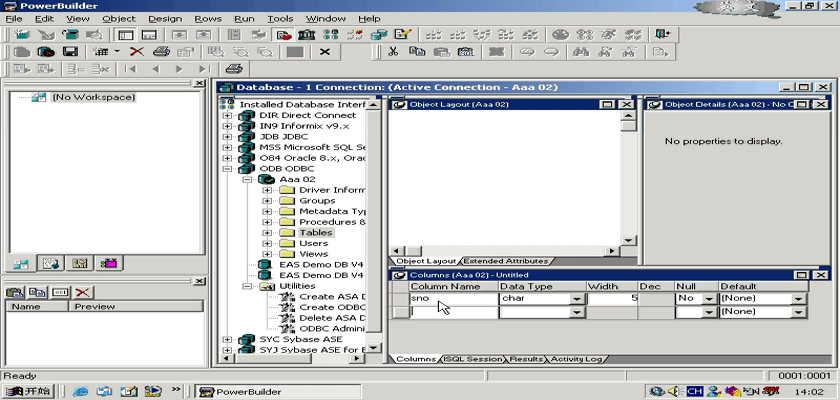Click the Database painter toolbar icon
The width and height of the screenshot is (840, 400).
click(x=379, y=35)
